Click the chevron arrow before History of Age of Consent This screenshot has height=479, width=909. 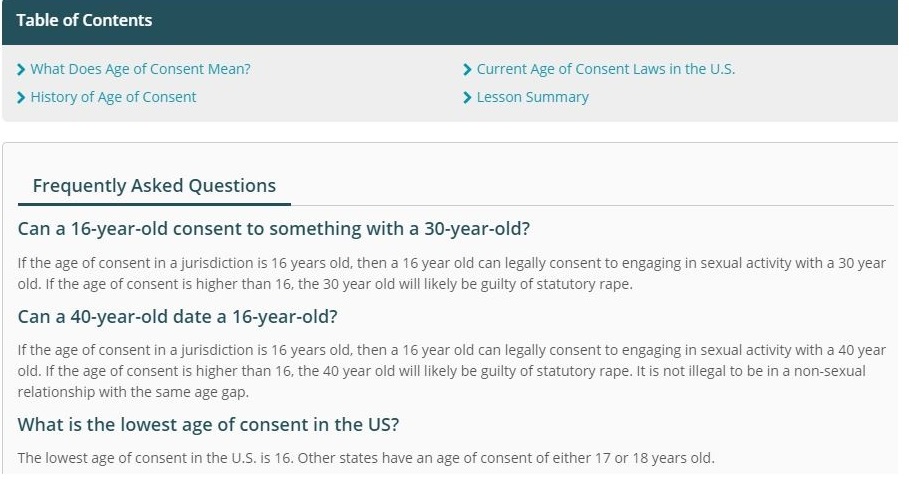[x=21, y=97]
